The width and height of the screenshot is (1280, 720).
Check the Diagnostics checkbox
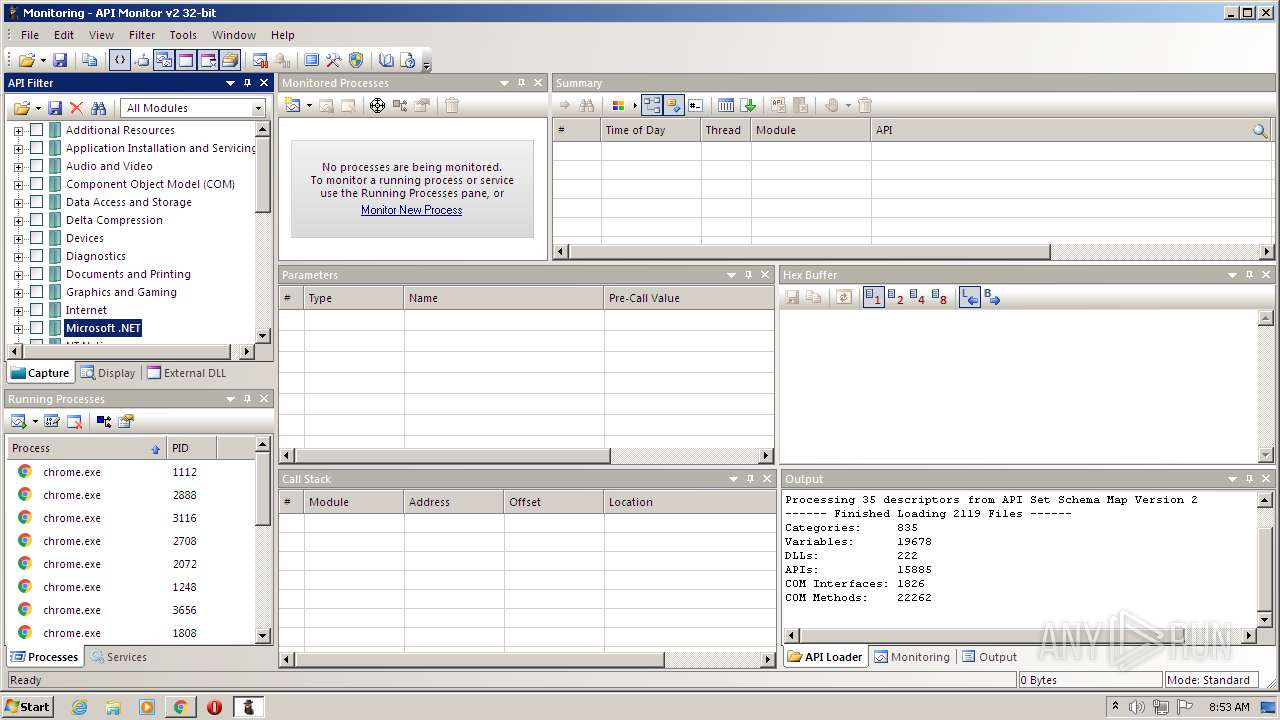pyautogui.click(x=37, y=256)
